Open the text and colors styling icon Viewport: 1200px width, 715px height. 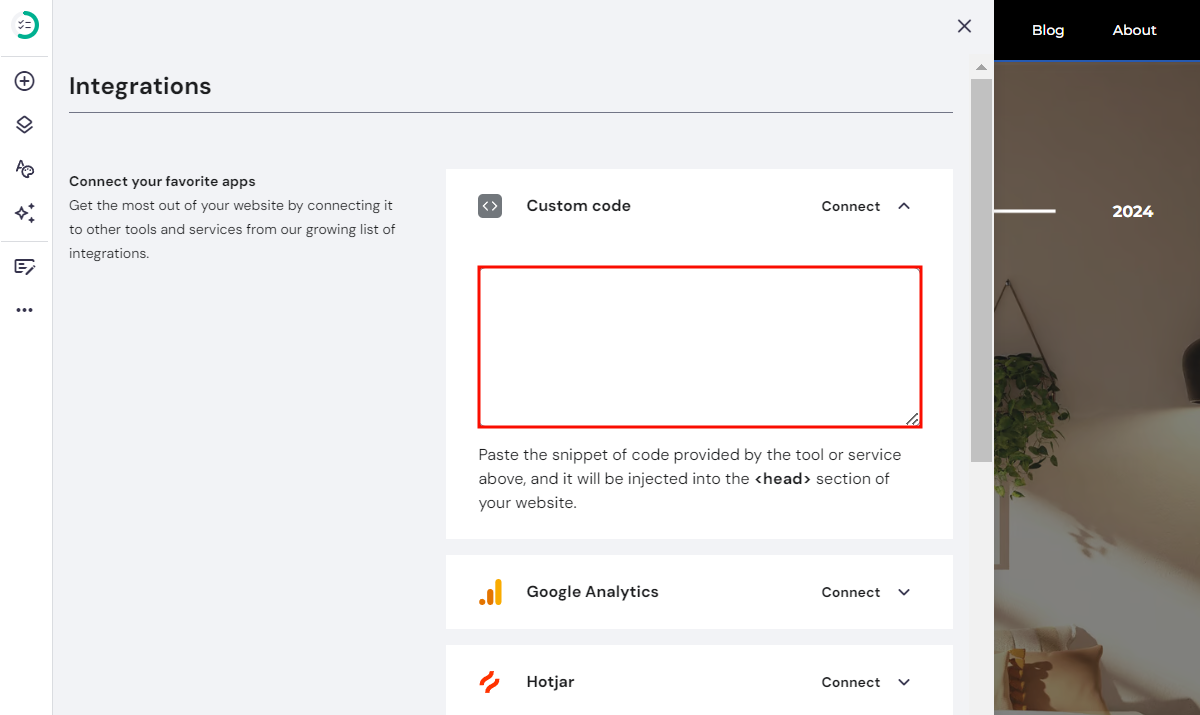(x=25, y=168)
